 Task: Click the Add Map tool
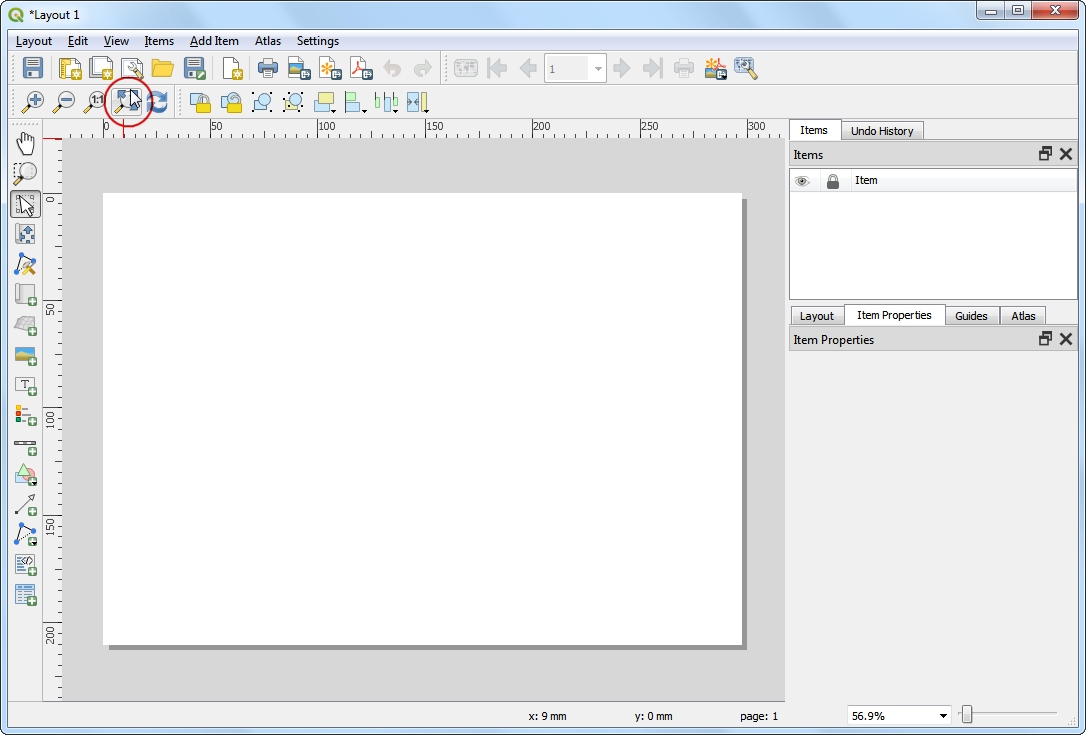(x=26, y=295)
